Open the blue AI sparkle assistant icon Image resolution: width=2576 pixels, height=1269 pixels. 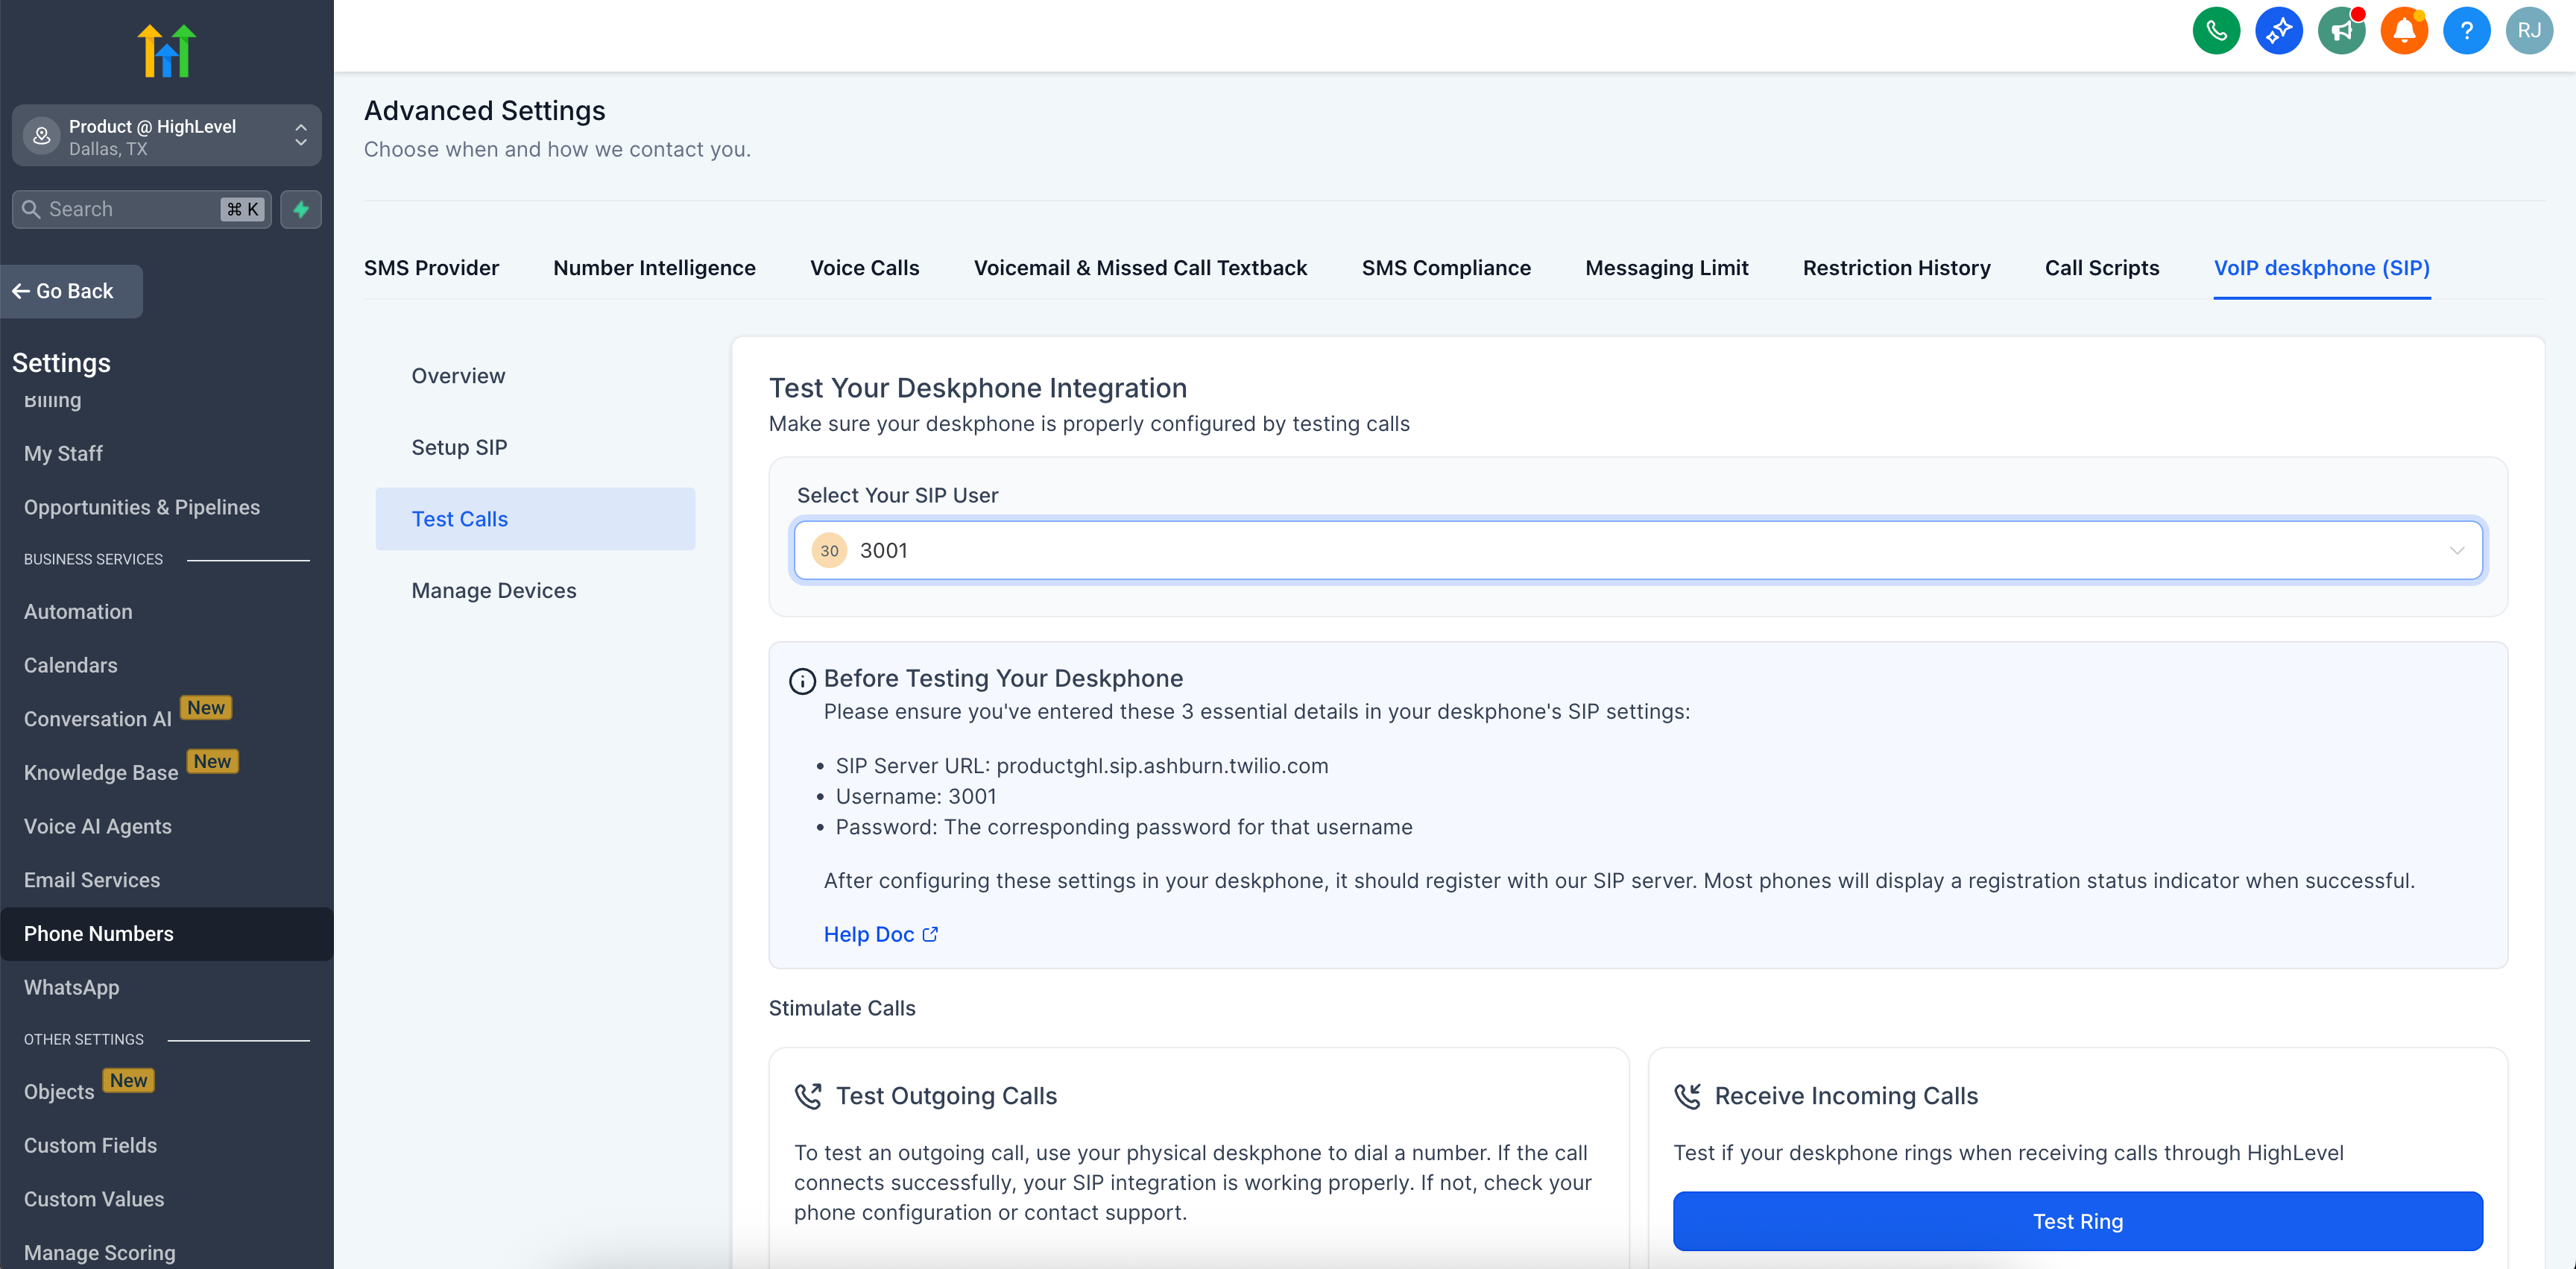[2279, 31]
